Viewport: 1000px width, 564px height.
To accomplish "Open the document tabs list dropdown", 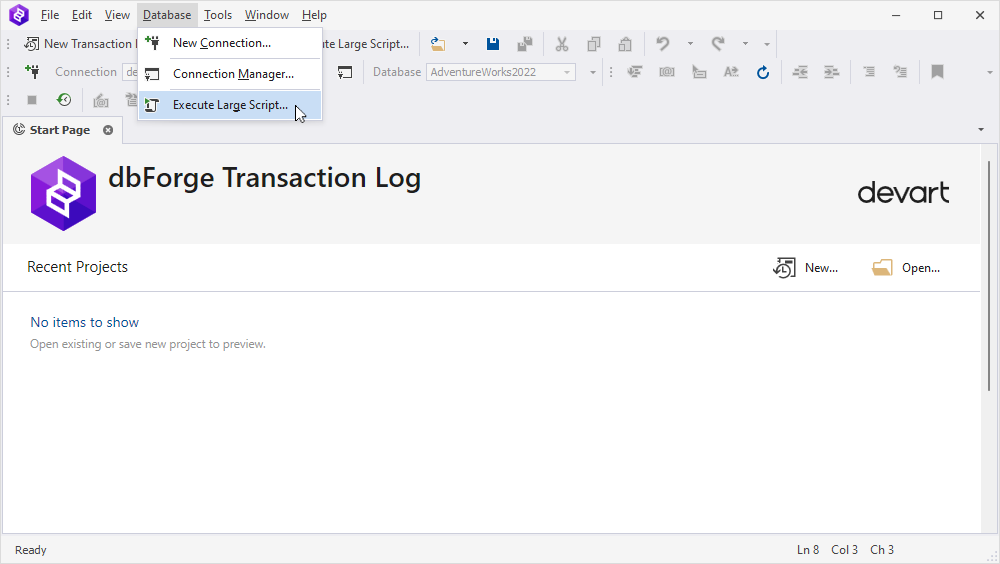I will click(981, 130).
